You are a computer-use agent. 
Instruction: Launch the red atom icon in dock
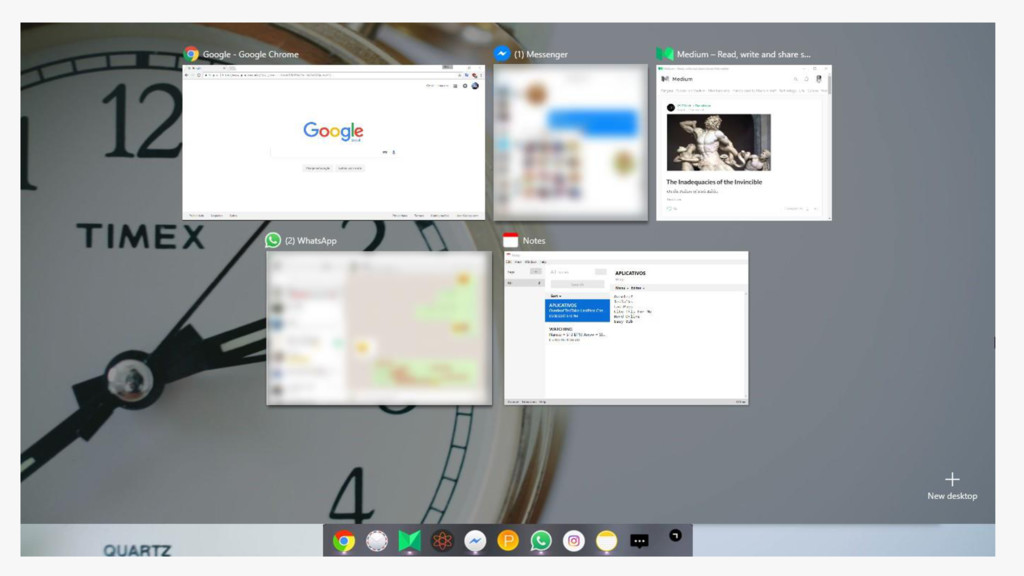coord(442,541)
